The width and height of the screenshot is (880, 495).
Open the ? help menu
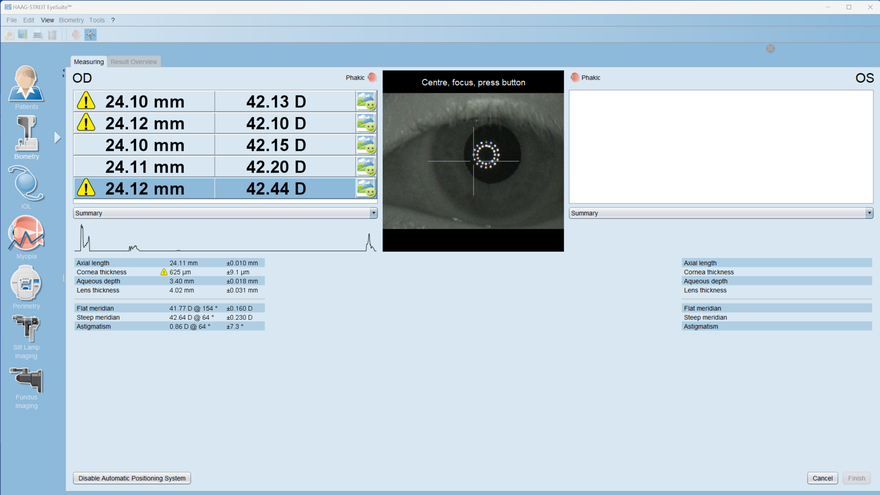pos(113,20)
